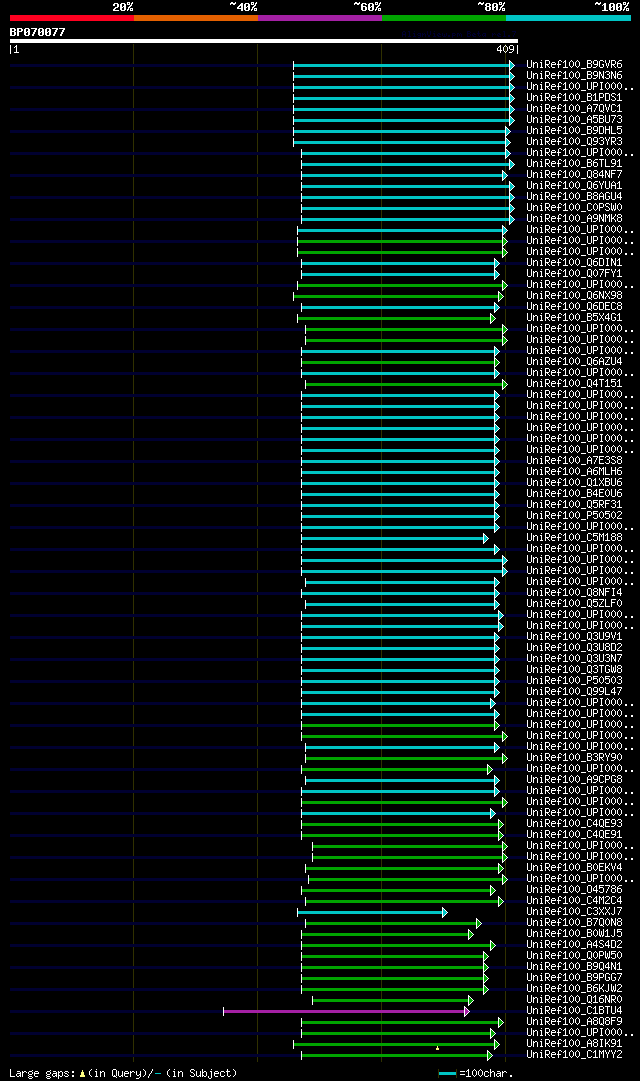Screen dimensions: 640x1081
Task: Select the UniRef100_Q4T151 label
Action: coord(574,383)
